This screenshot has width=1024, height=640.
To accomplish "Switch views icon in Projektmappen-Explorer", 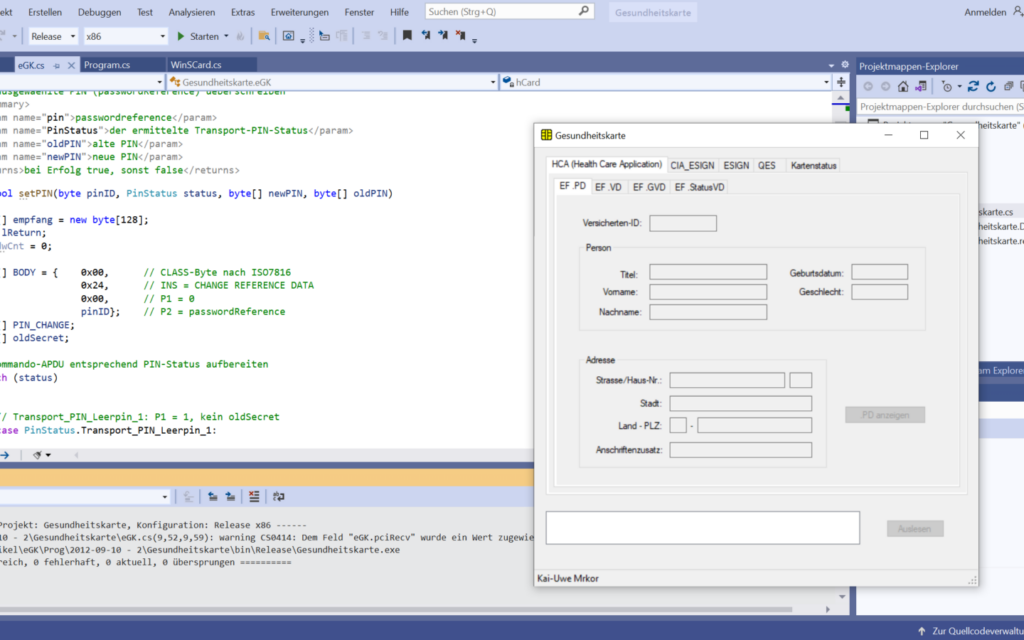I will [921, 86].
